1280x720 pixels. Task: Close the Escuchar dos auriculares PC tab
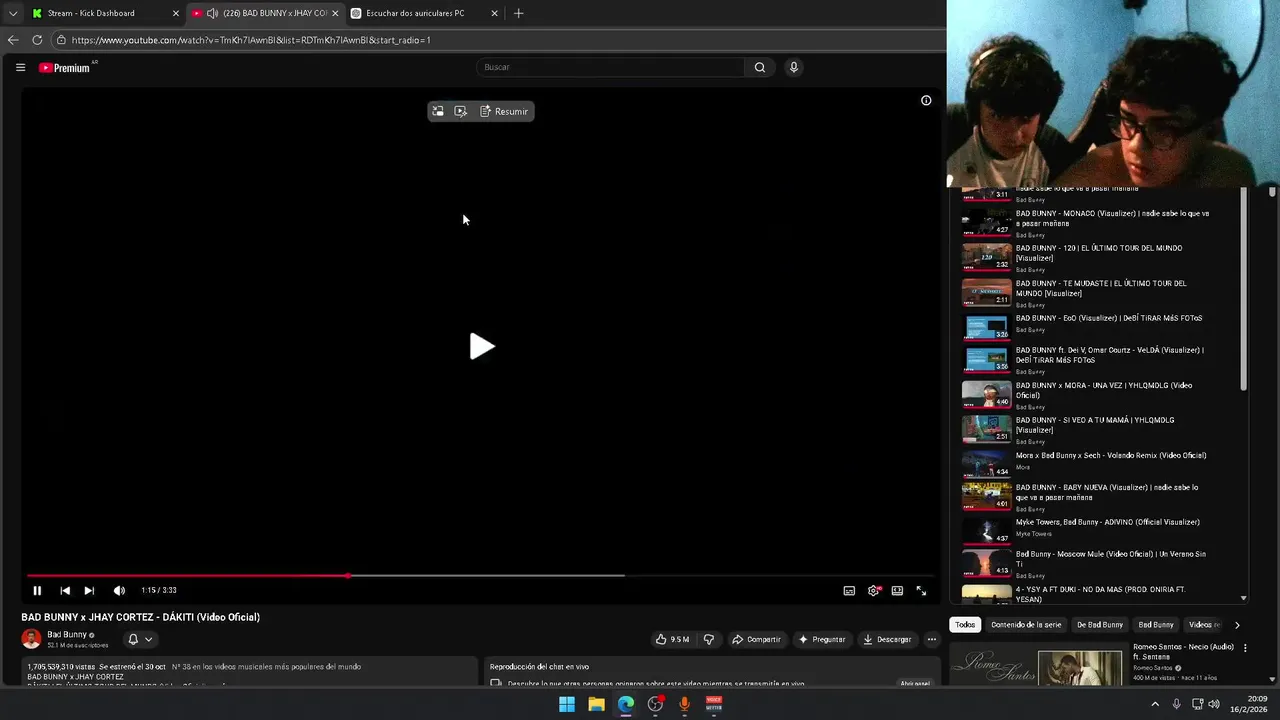click(494, 13)
